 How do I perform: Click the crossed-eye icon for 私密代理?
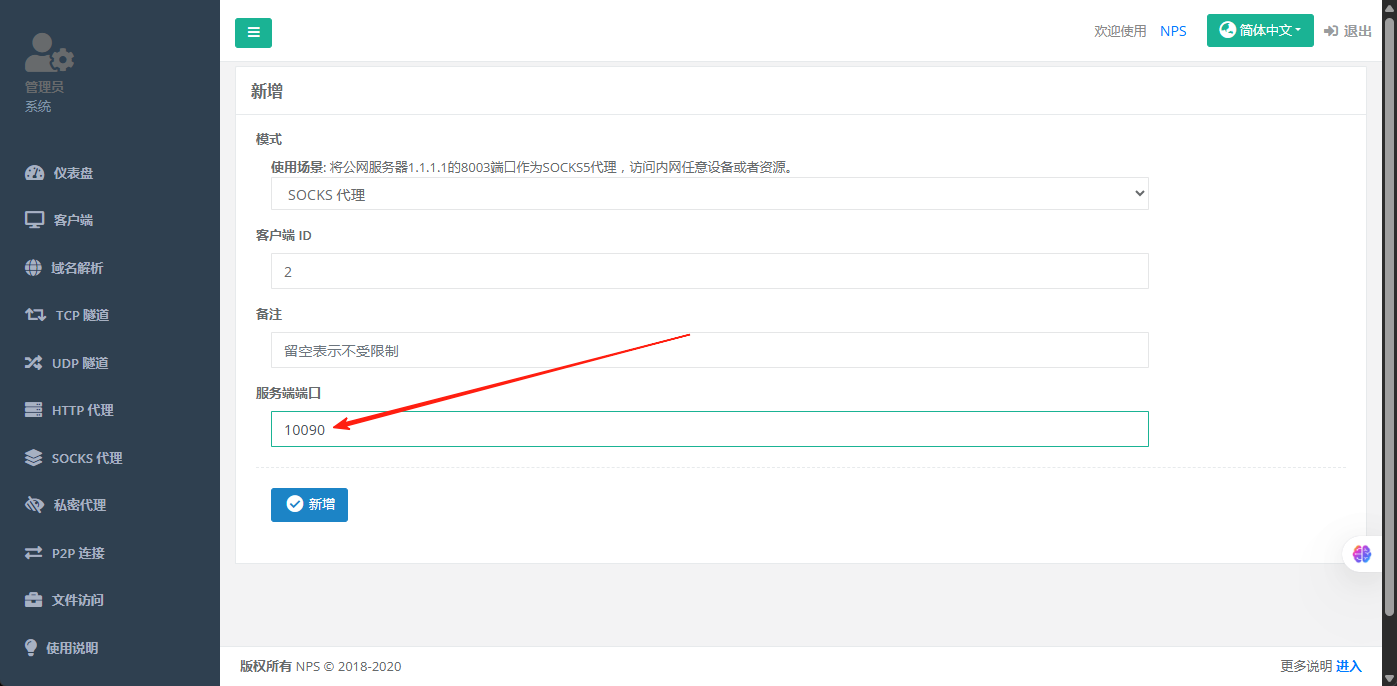click(x=35, y=505)
